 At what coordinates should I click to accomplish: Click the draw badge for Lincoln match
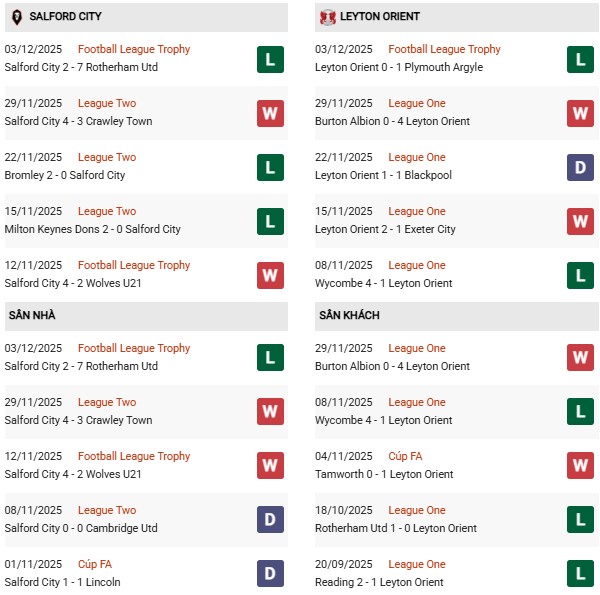click(x=270, y=574)
